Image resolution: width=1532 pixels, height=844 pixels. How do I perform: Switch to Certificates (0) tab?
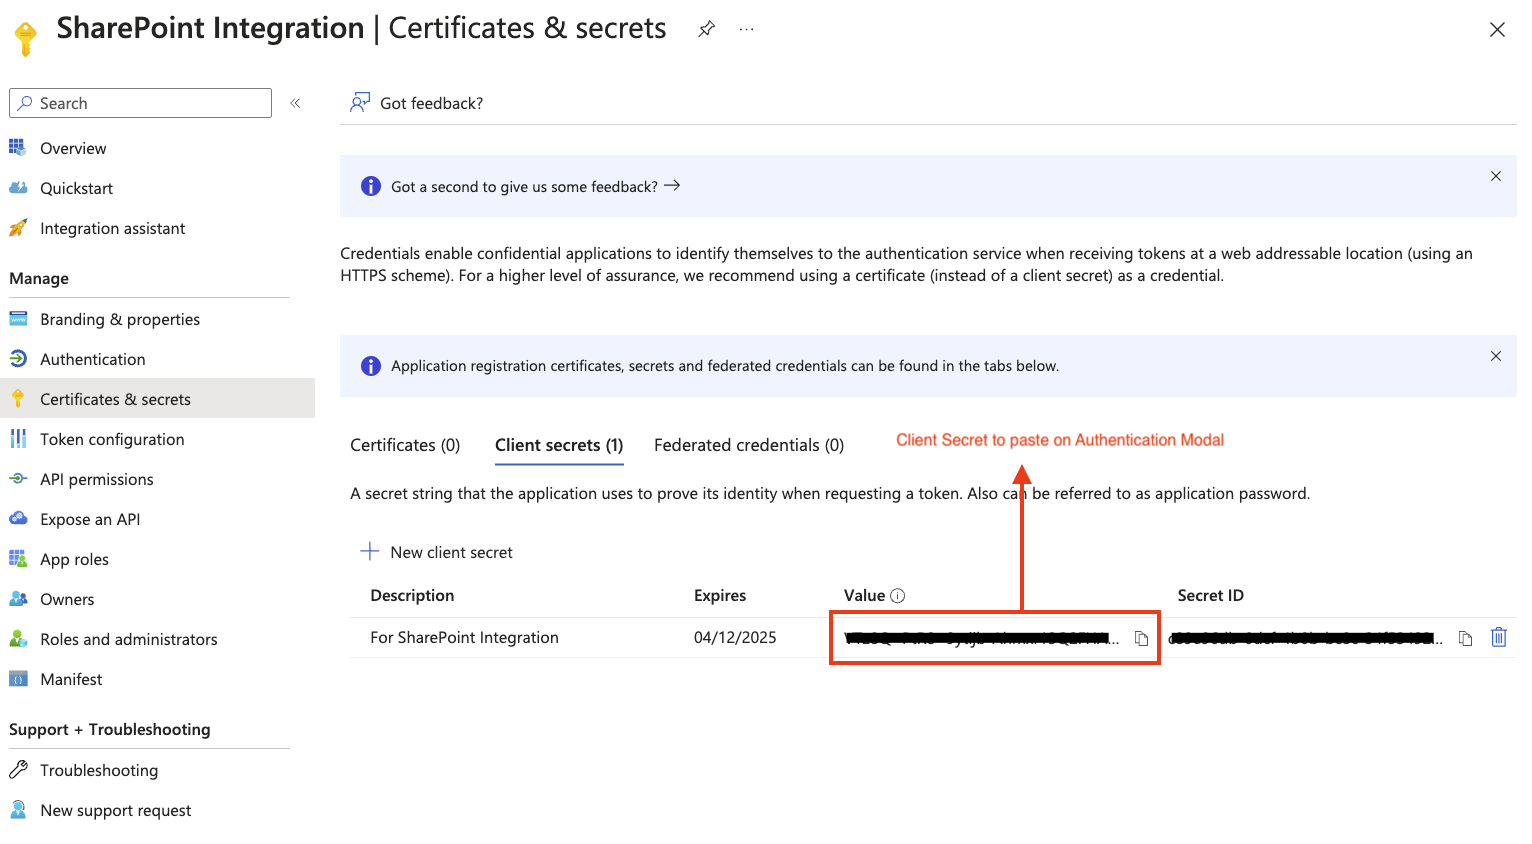405,445
